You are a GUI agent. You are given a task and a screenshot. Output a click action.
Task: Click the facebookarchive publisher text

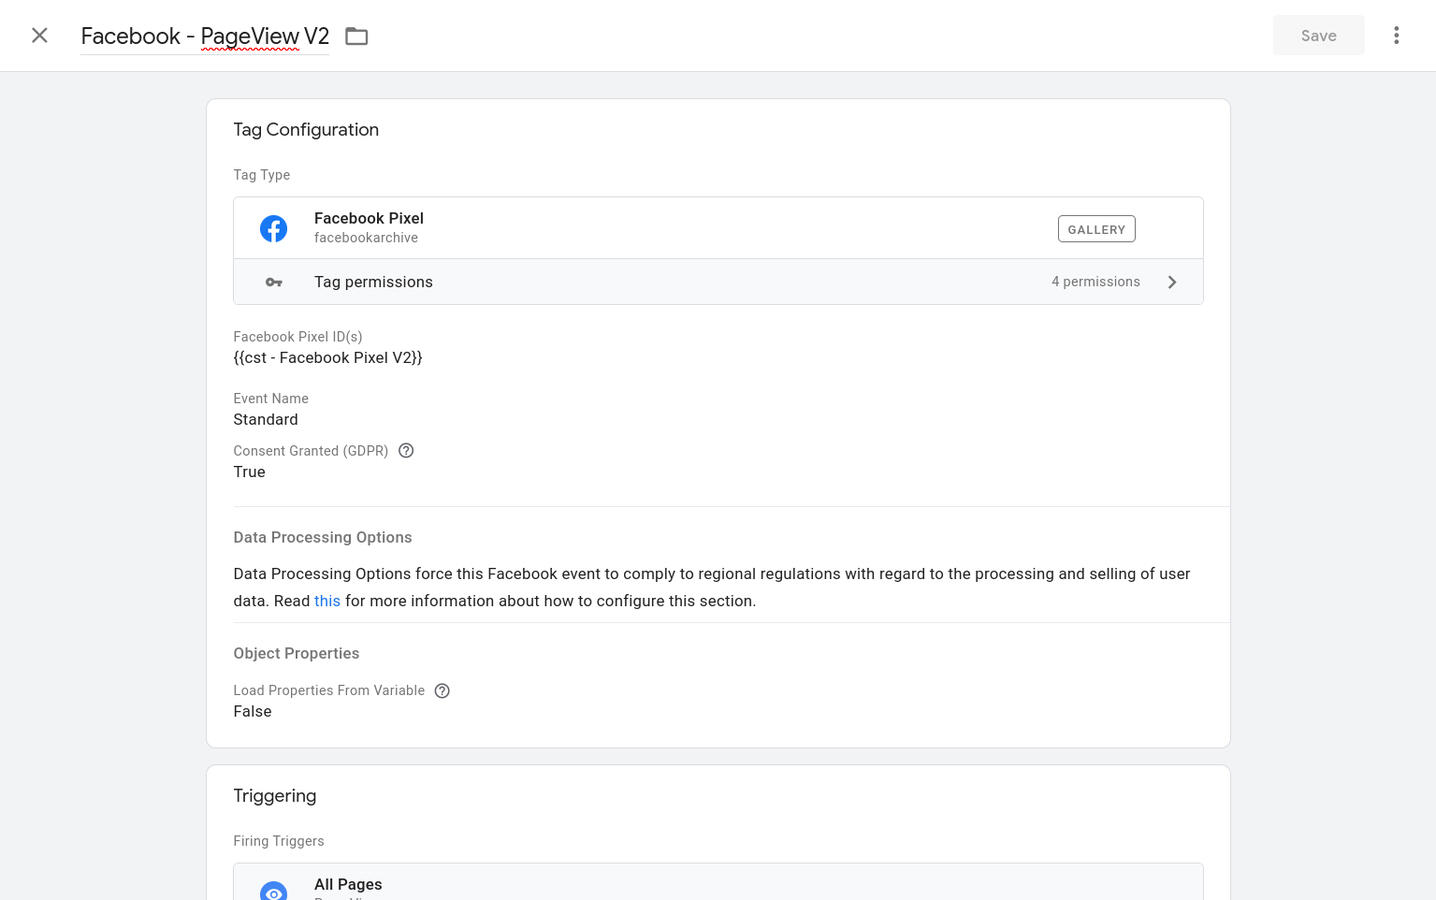pyautogui.click(x=366, y=238)
